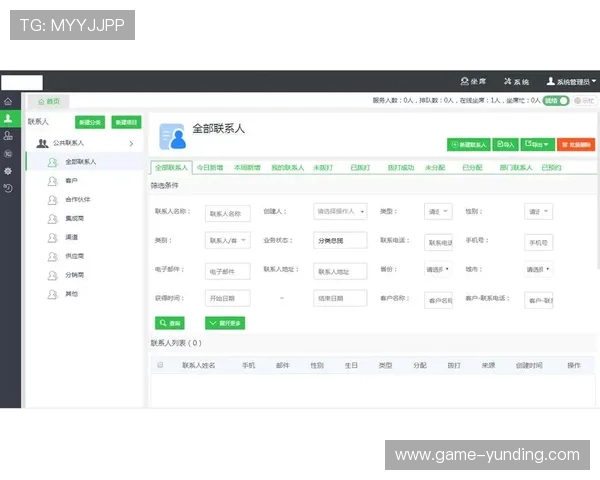The height and width of the screenshot is (480, 600).
Task: Click the 新建联系人 new contact button
Action: [469, 144]
